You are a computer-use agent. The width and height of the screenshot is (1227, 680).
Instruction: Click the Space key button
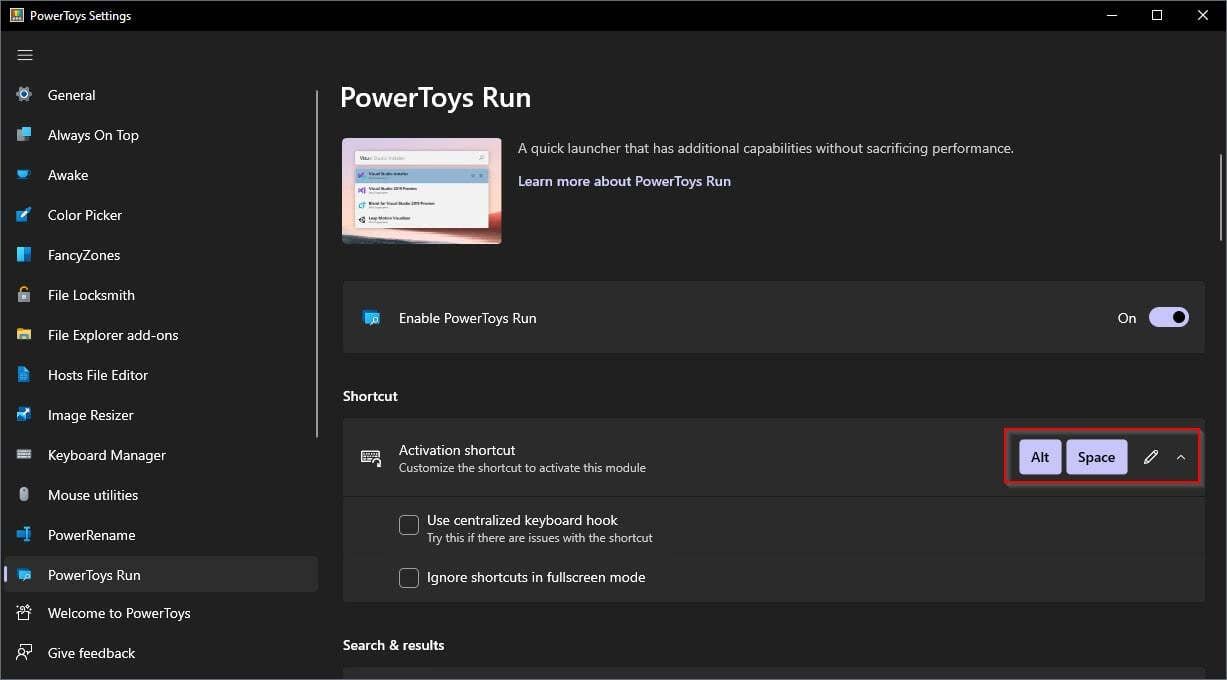coord(1096,457)
